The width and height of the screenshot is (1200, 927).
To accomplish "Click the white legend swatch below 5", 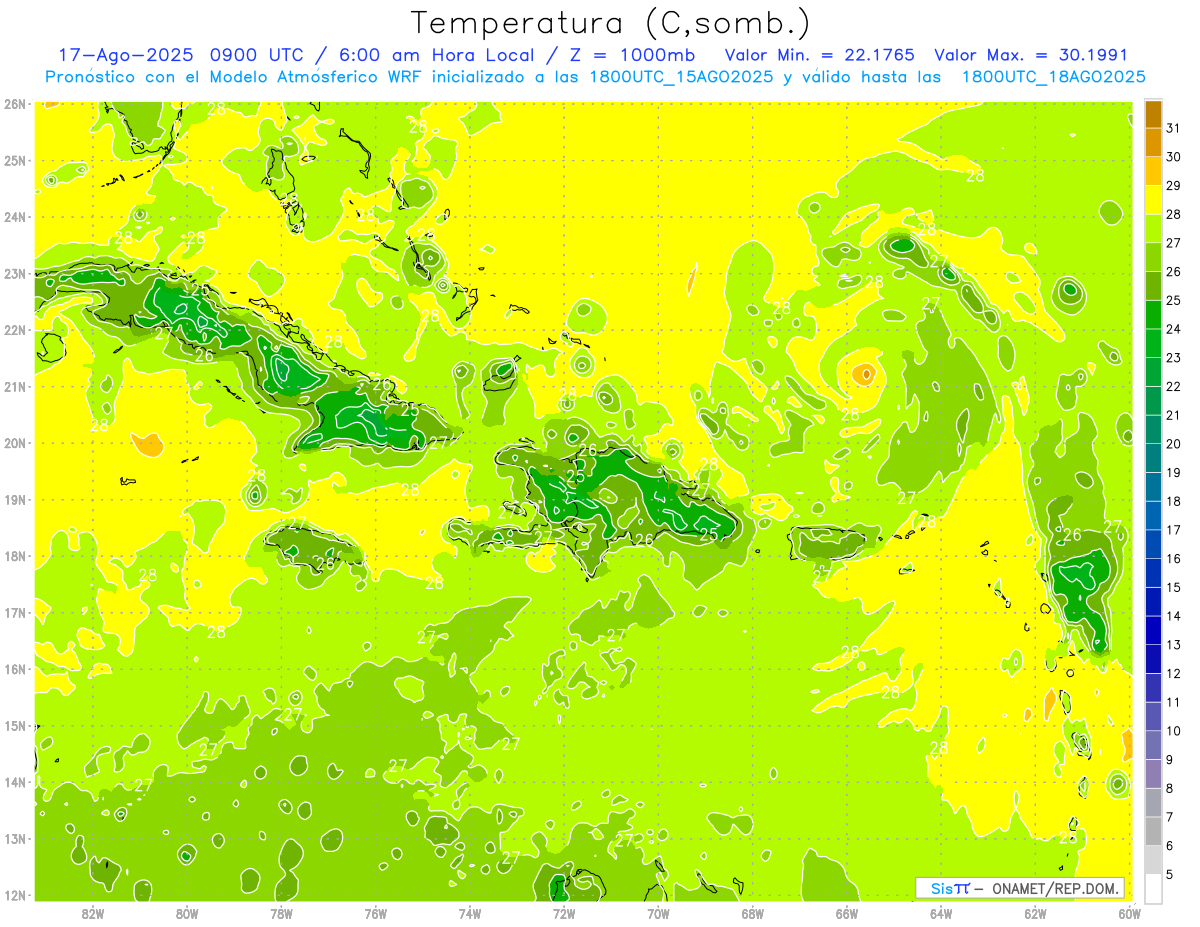I will coord(1153,888).
